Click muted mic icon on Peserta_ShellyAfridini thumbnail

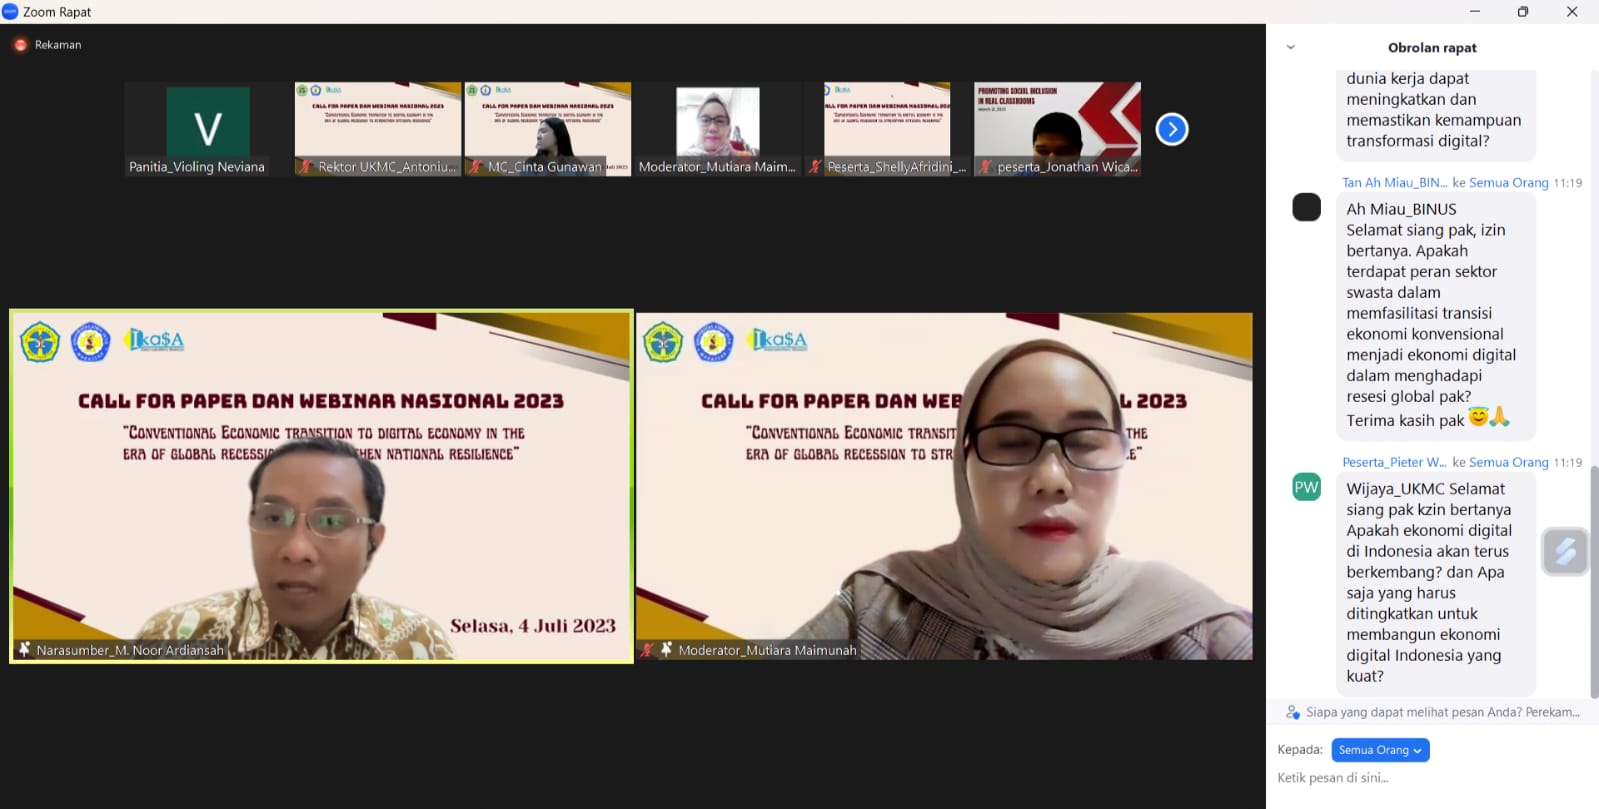[x=815, y=167]
